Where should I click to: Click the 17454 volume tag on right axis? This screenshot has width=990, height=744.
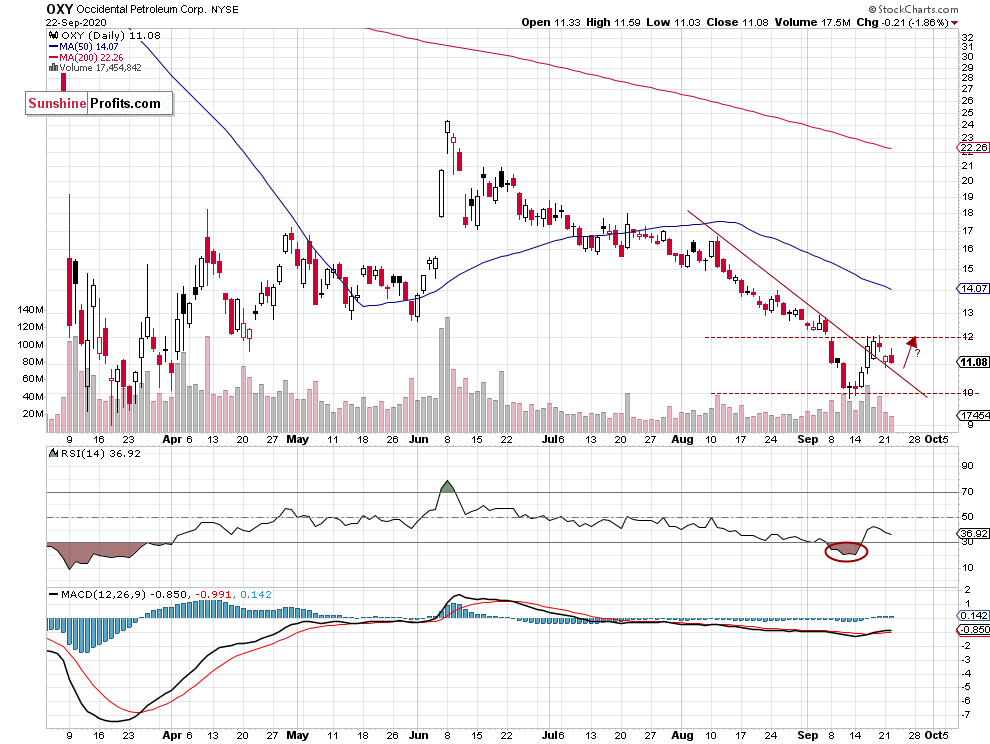click(x=974, y=415)
